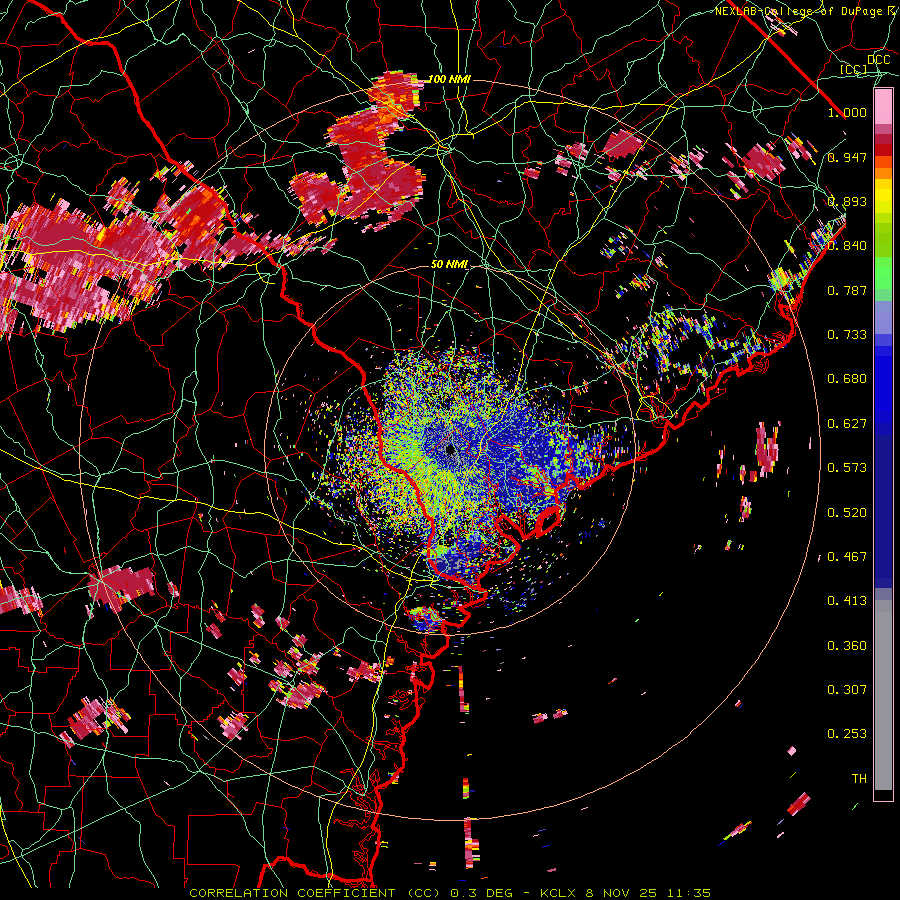Select the 0.627 scale value

point(847,424)
